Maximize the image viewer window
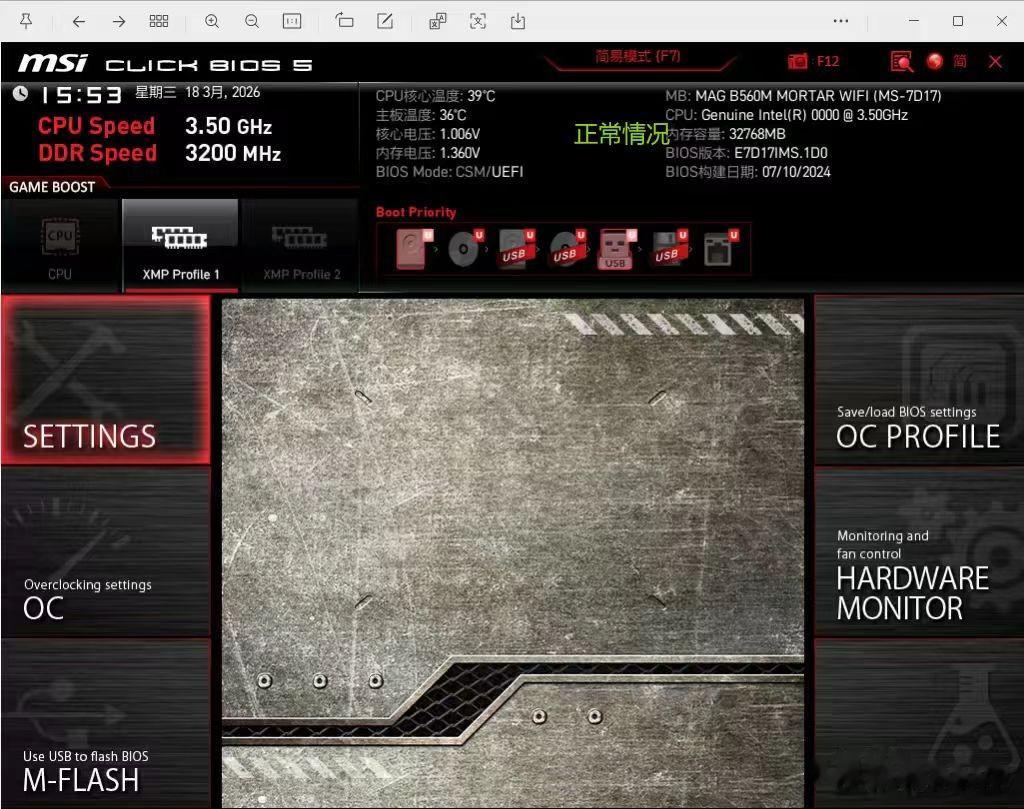Screen dimensions: 1024x809 coord(957,21)
